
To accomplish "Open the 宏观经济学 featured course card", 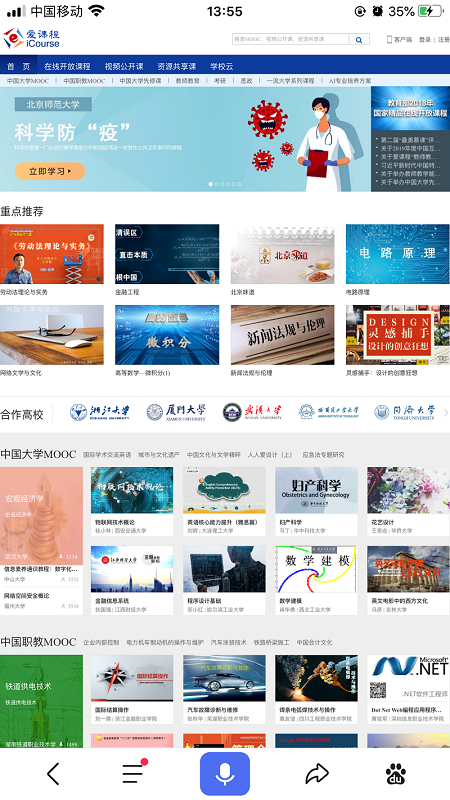I will click(41, 514).
